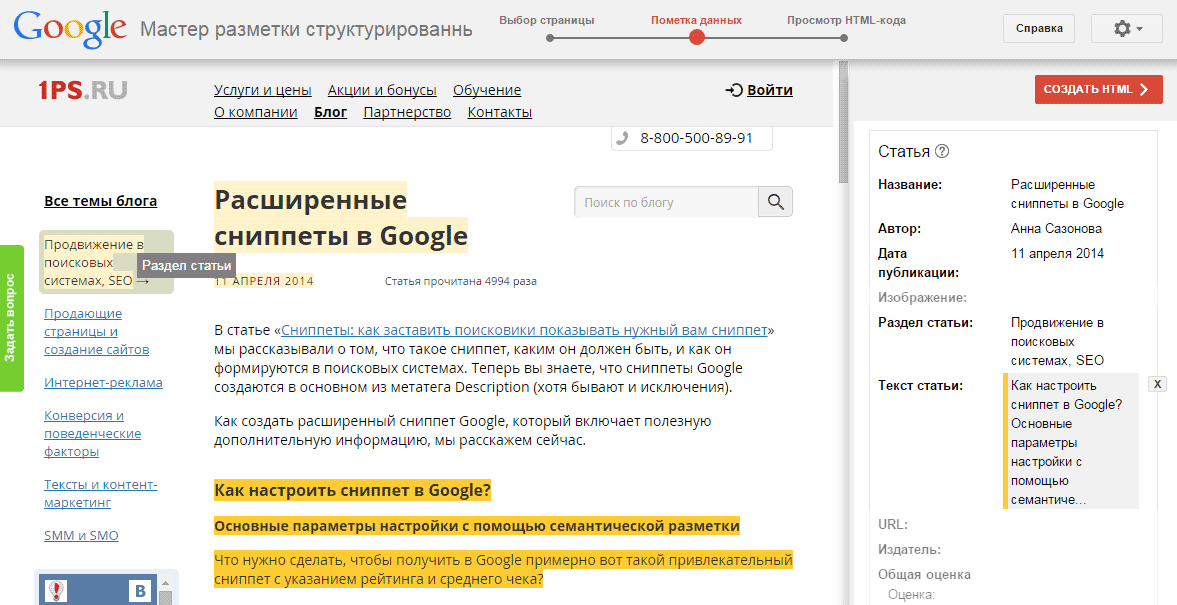Click the Справка help button
1177x605 pixels.
[1039, 29]
